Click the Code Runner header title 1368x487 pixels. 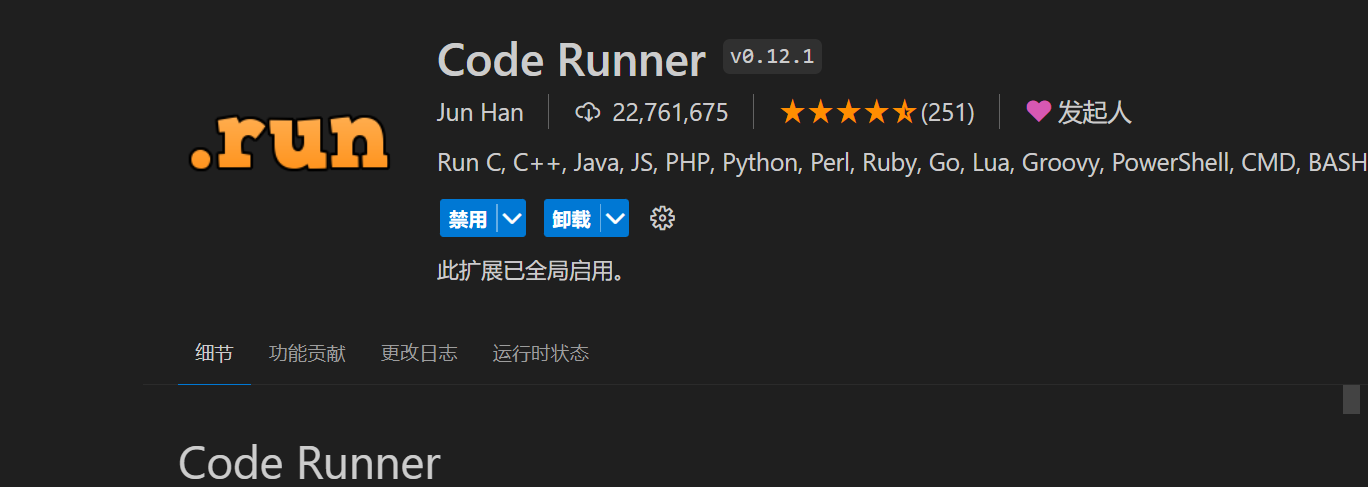[571, 60]
